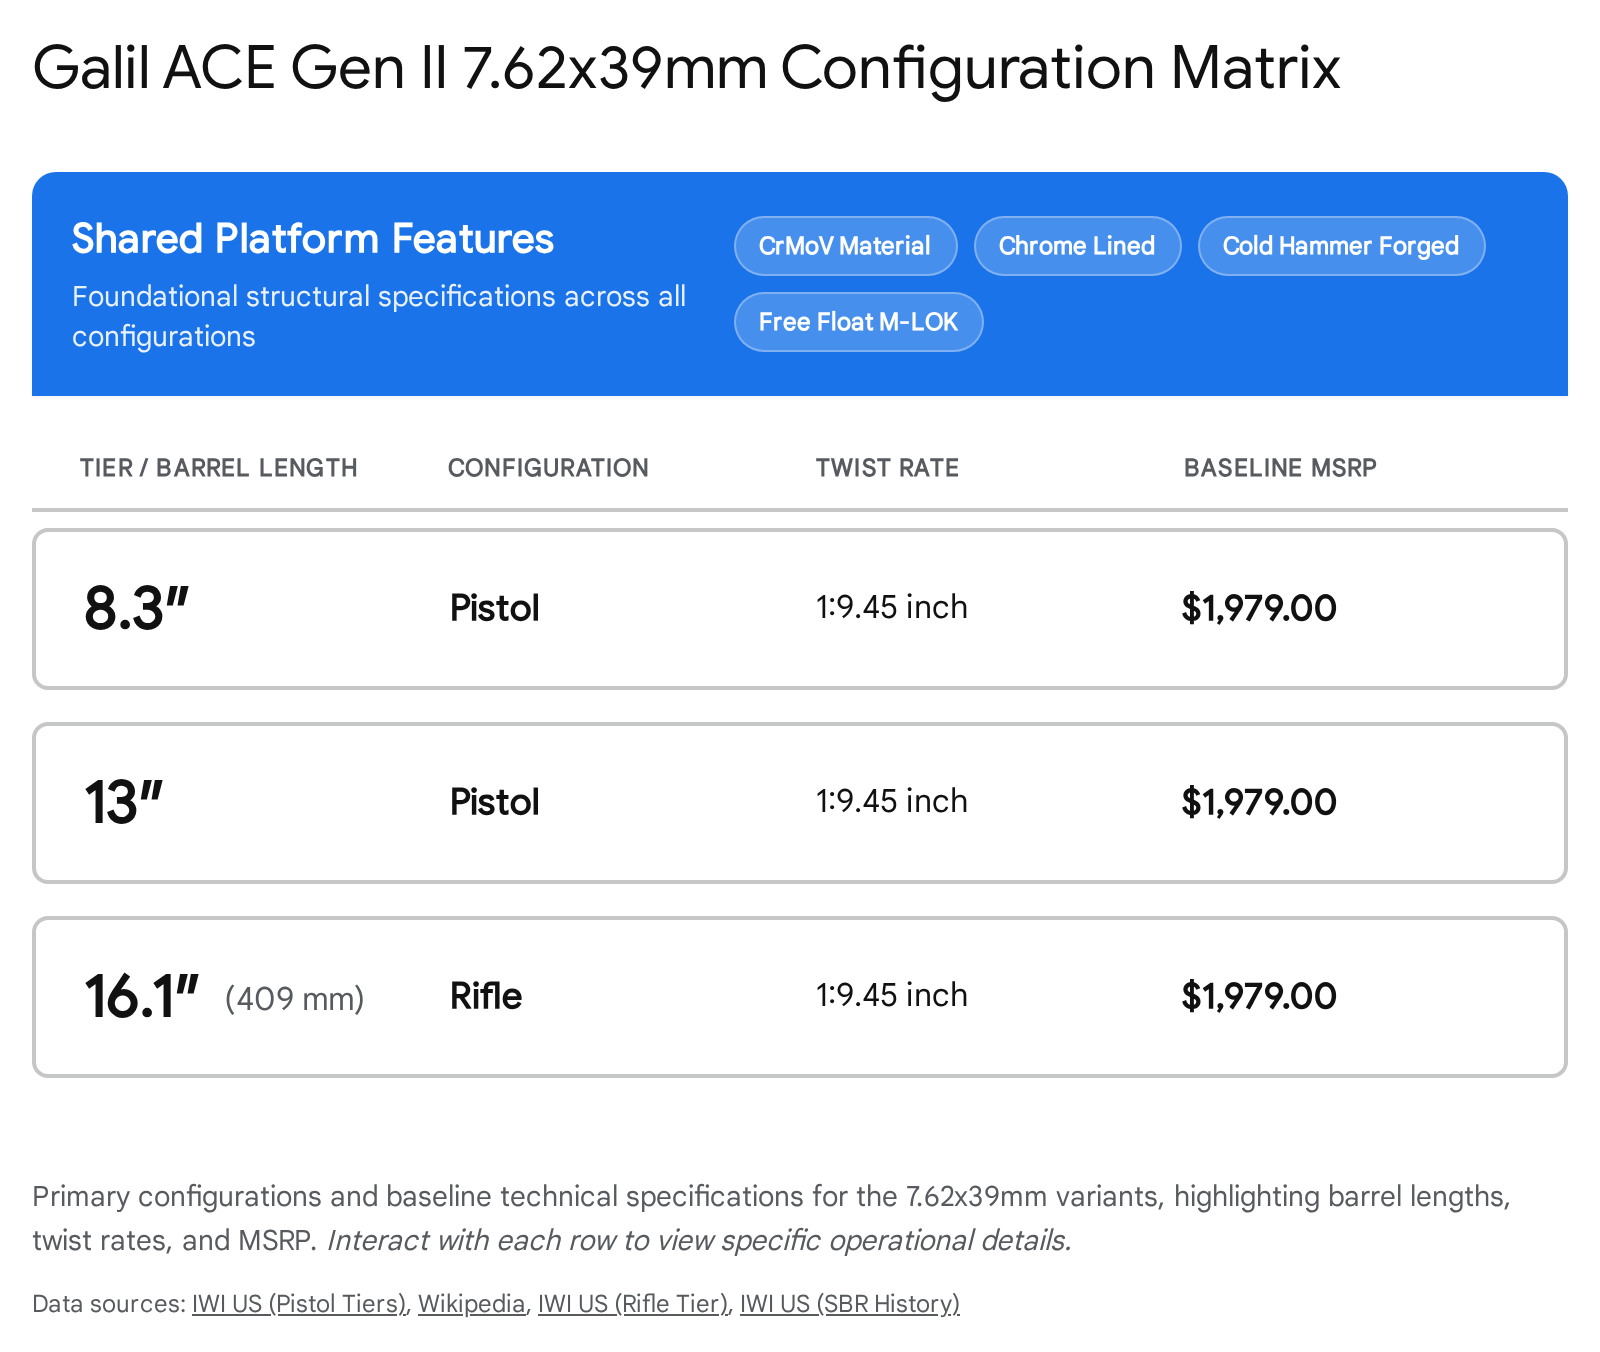
Task: Click the twist rate in the 16.1" row
Action: point(892,995)
